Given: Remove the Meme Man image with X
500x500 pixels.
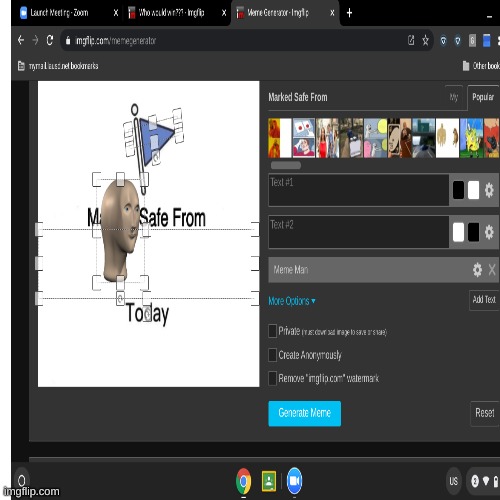Looking at the screenshot, I should pos(492,270).
